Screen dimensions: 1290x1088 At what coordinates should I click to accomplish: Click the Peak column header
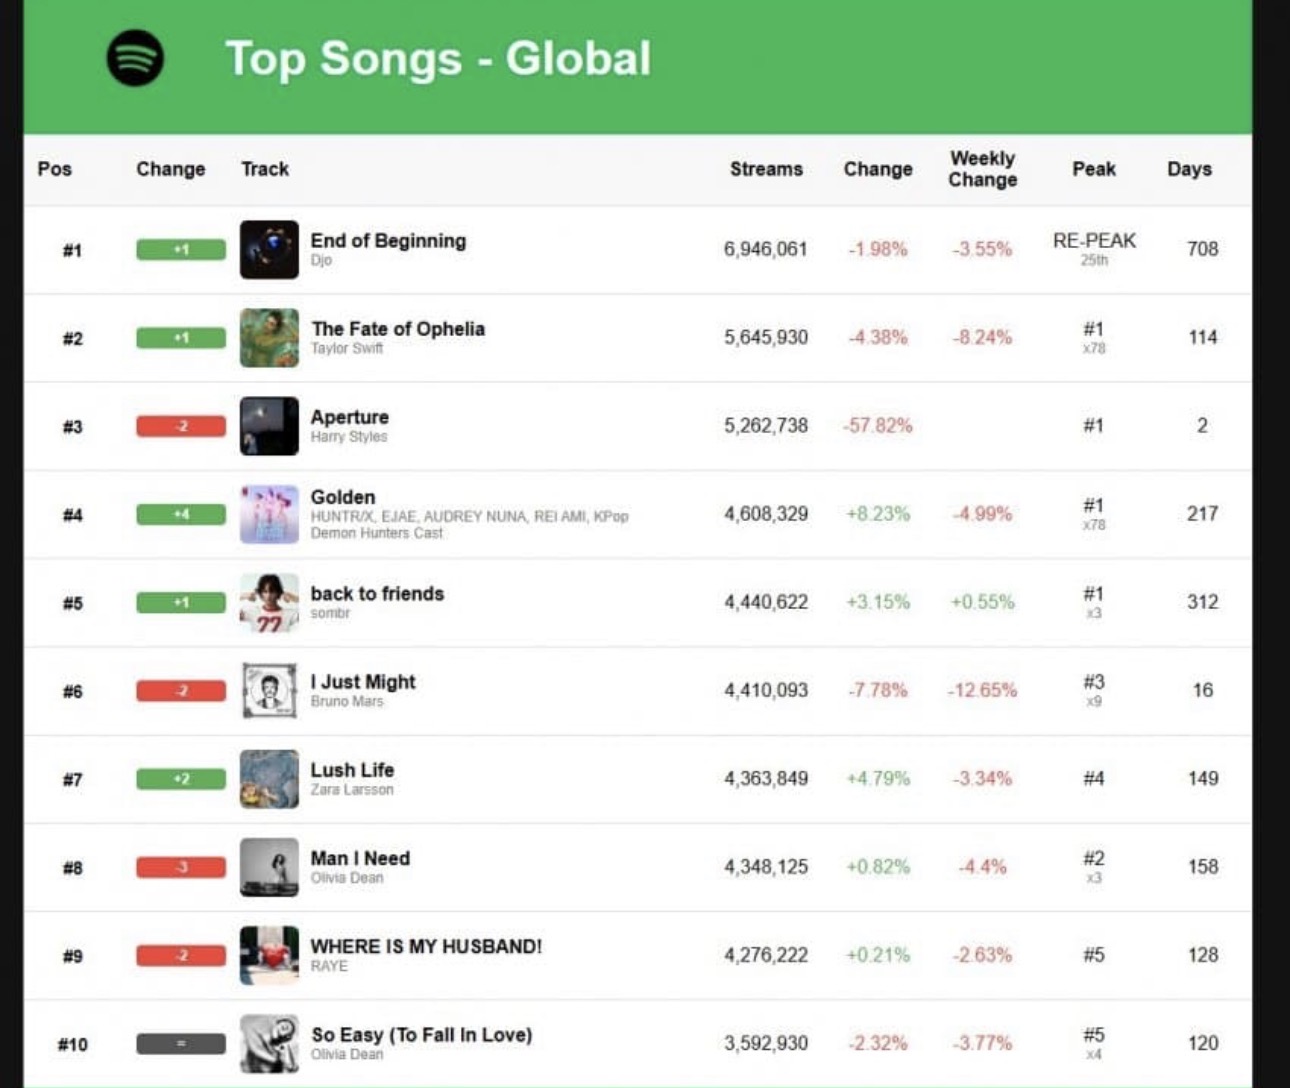pyautogui.click(x=1093, y=169)
